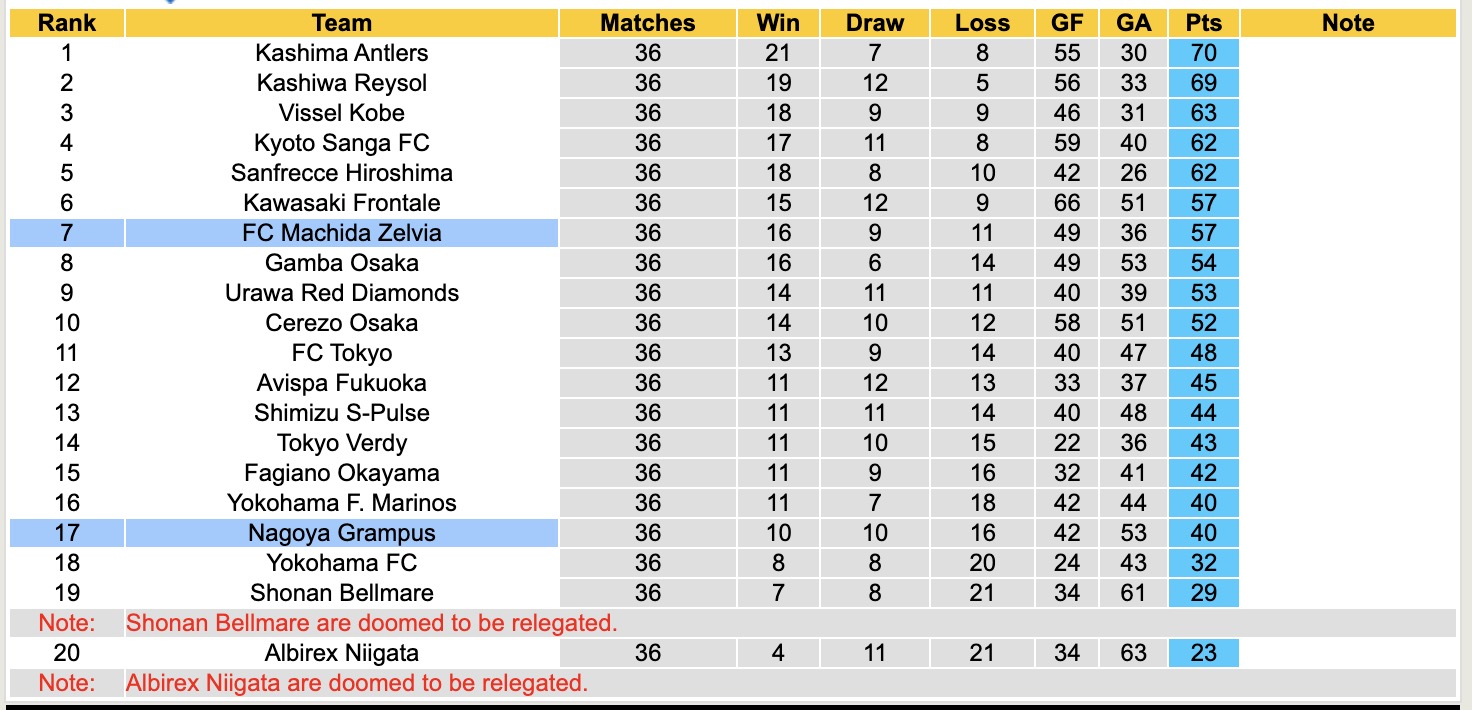Select the highlighted FC Machida Zelvia row
The image size is (1472, 710).
tap(341, 233)
